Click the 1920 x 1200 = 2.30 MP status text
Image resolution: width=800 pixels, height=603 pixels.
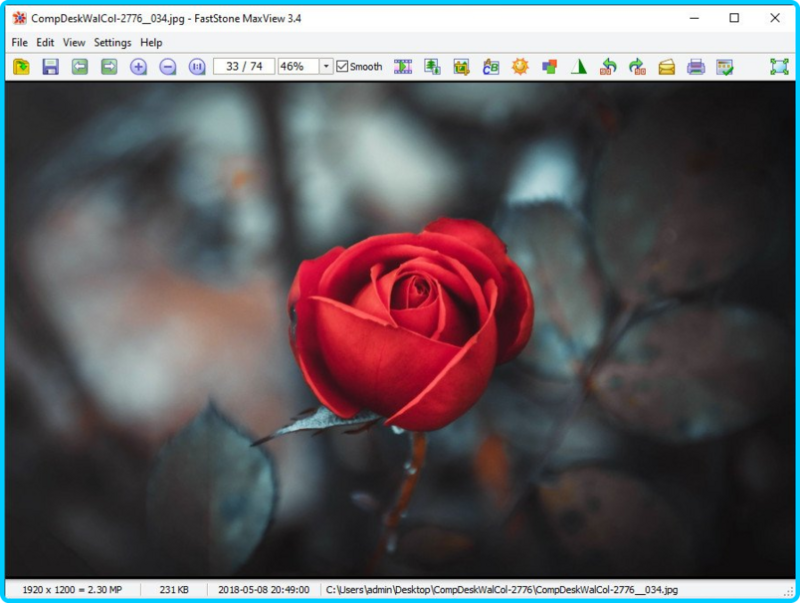72,590
